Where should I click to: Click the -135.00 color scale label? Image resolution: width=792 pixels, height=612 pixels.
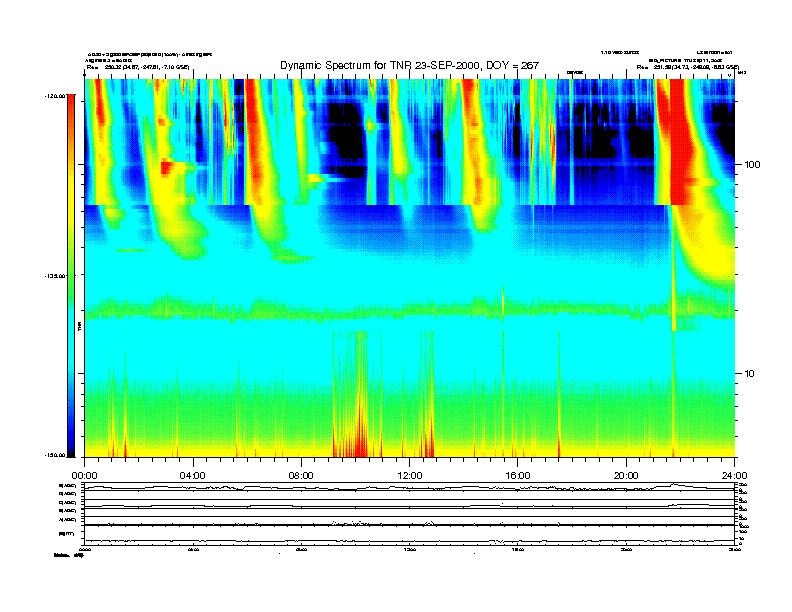tap(55, 276)
